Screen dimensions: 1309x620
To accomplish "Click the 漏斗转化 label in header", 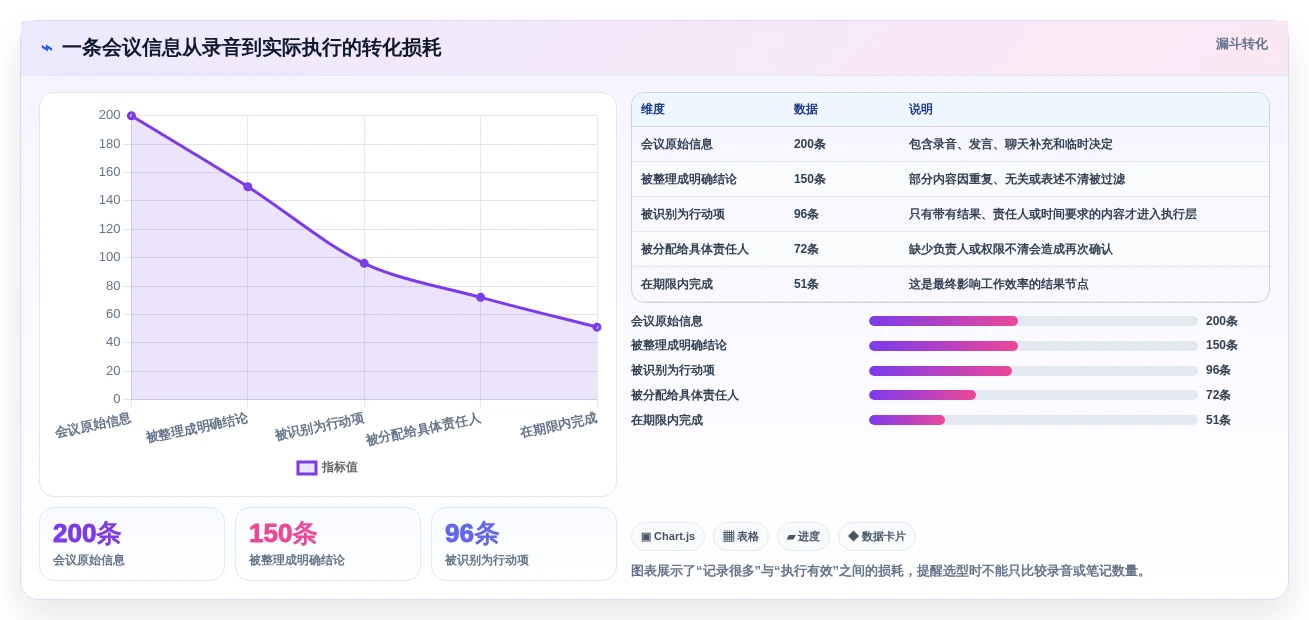I will pos(1241,44).
